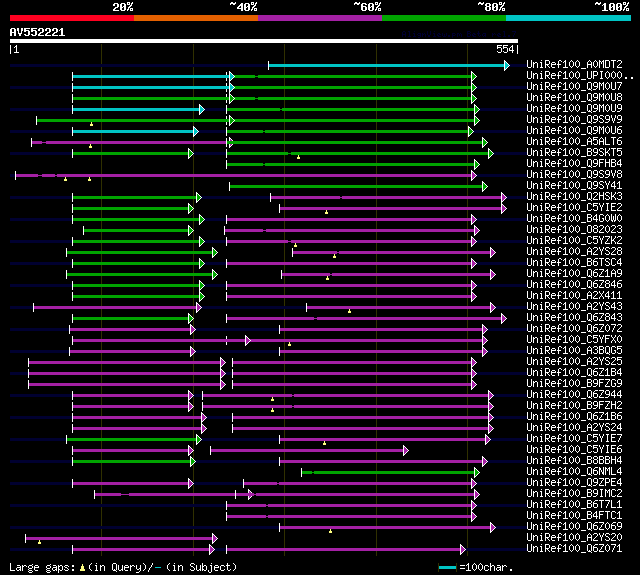Click the query end position 554

(505, 49)
